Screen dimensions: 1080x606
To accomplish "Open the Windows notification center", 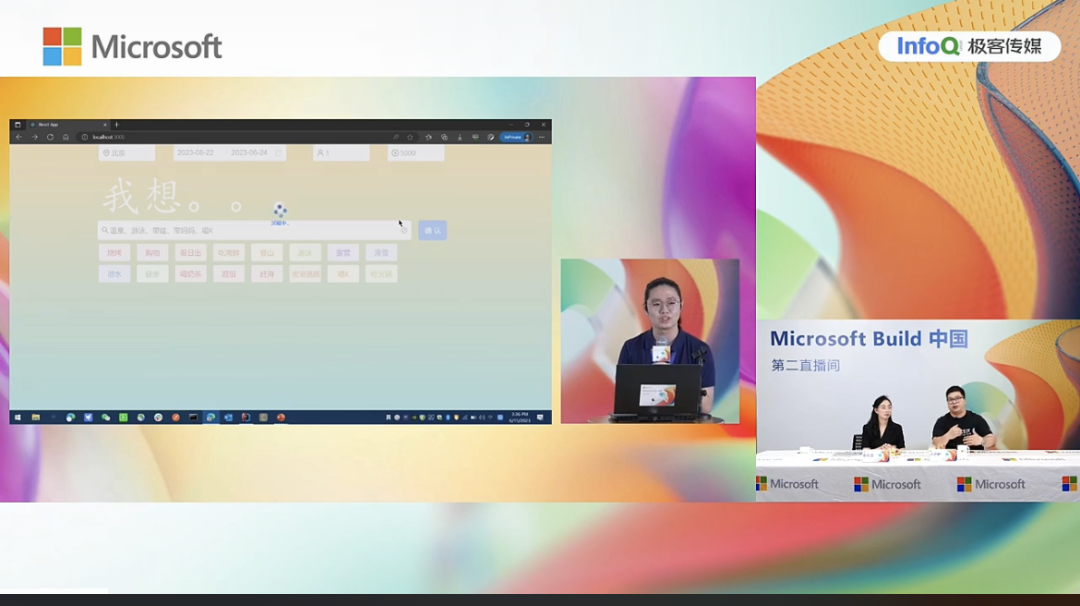I will click(540, 417).
